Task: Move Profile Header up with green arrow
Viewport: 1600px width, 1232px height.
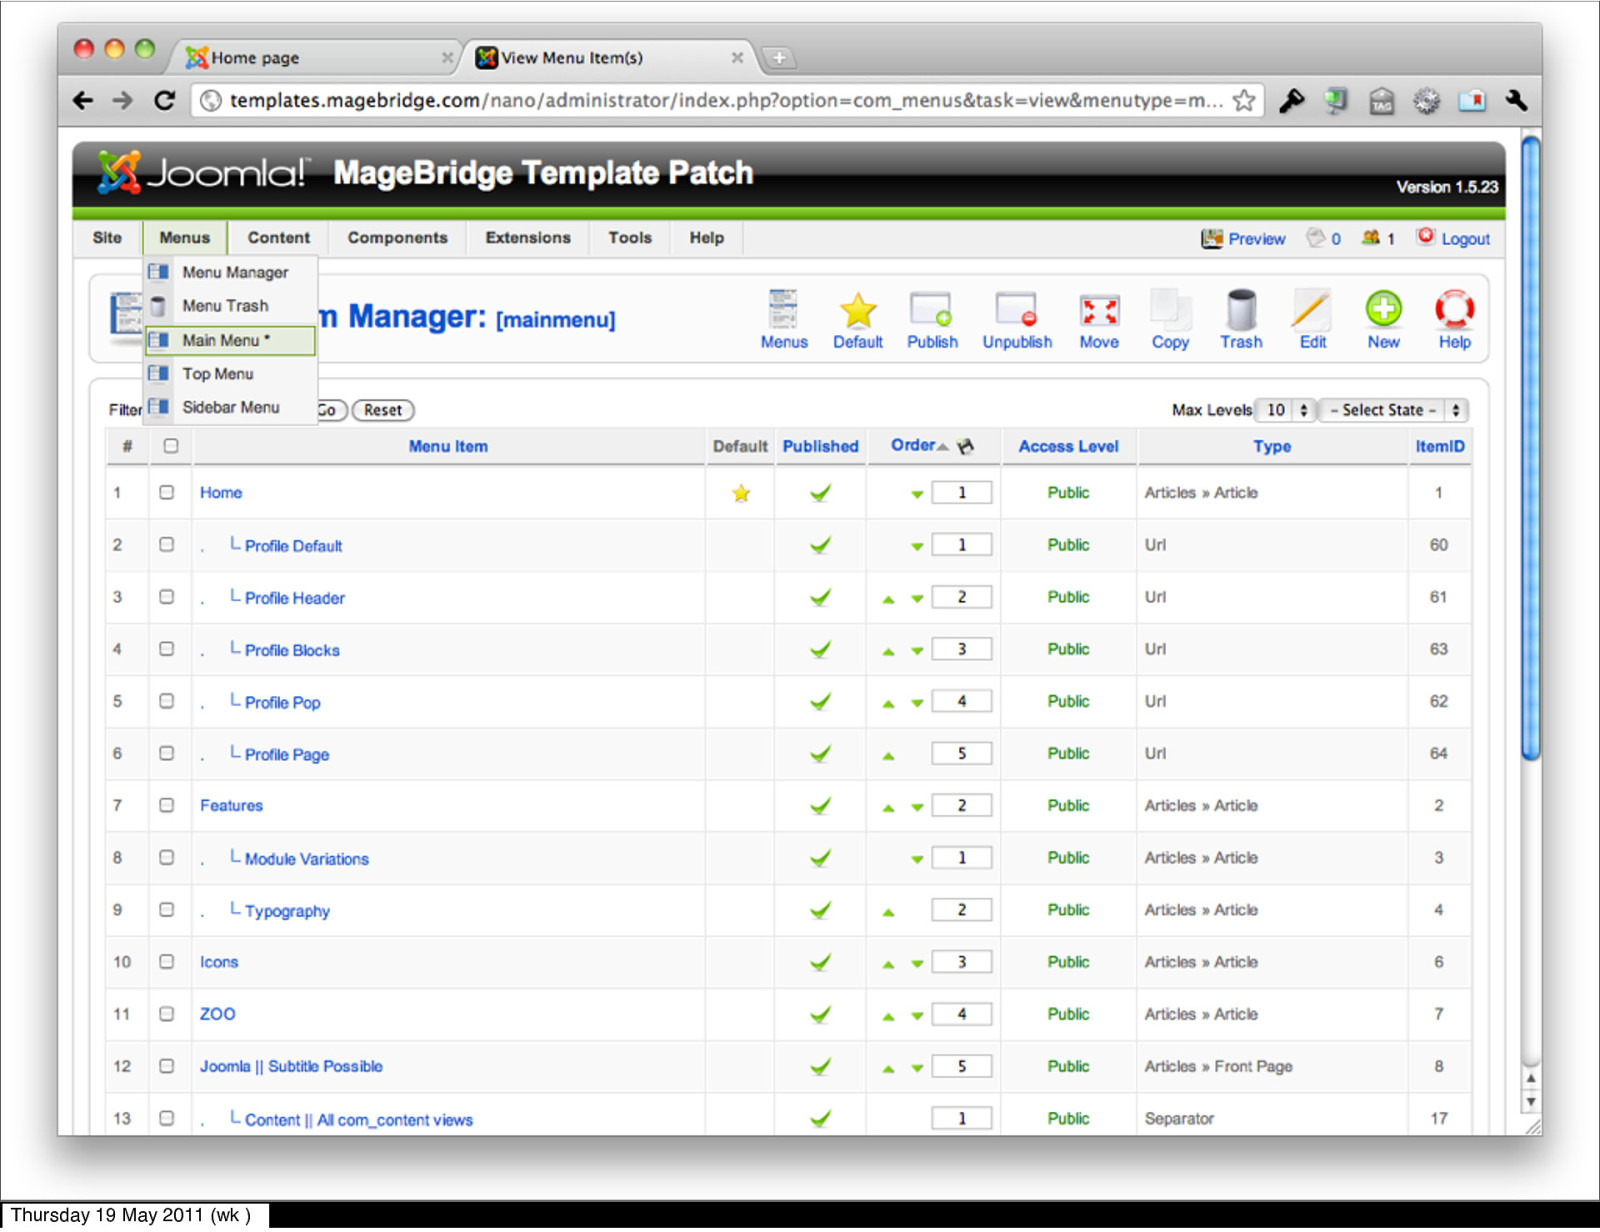Action: click(x=888, y=599)
